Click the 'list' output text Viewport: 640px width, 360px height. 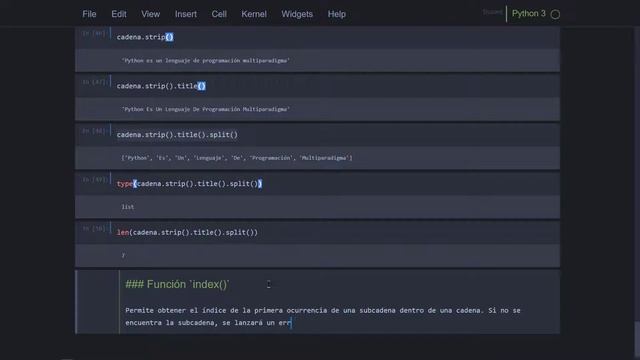coord(128,207)
